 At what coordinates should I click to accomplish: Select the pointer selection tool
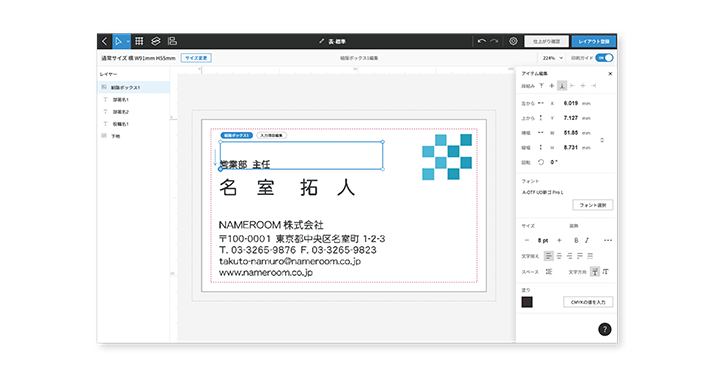point(118,41)
